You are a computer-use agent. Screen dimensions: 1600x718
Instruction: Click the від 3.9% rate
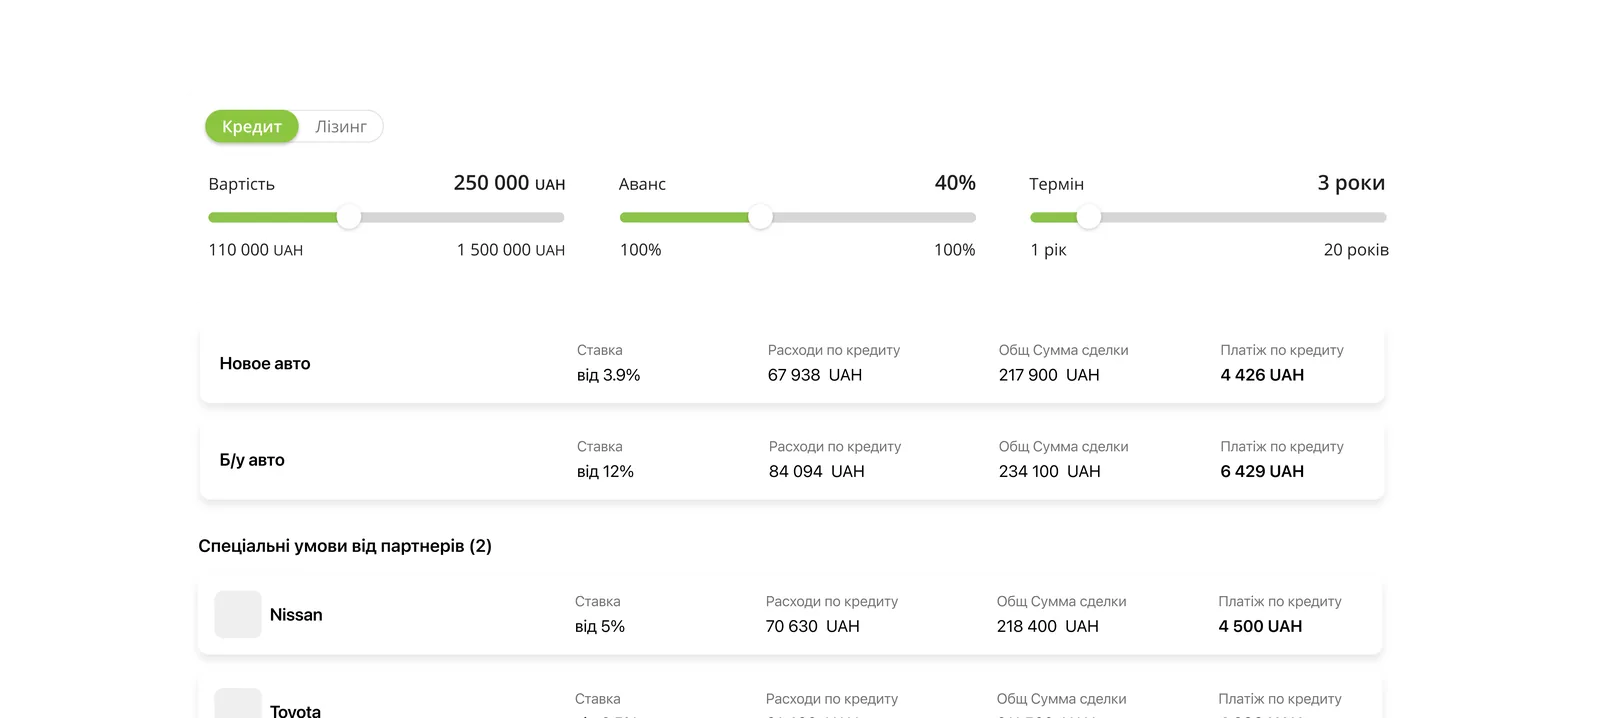click(x=608, y=375)
